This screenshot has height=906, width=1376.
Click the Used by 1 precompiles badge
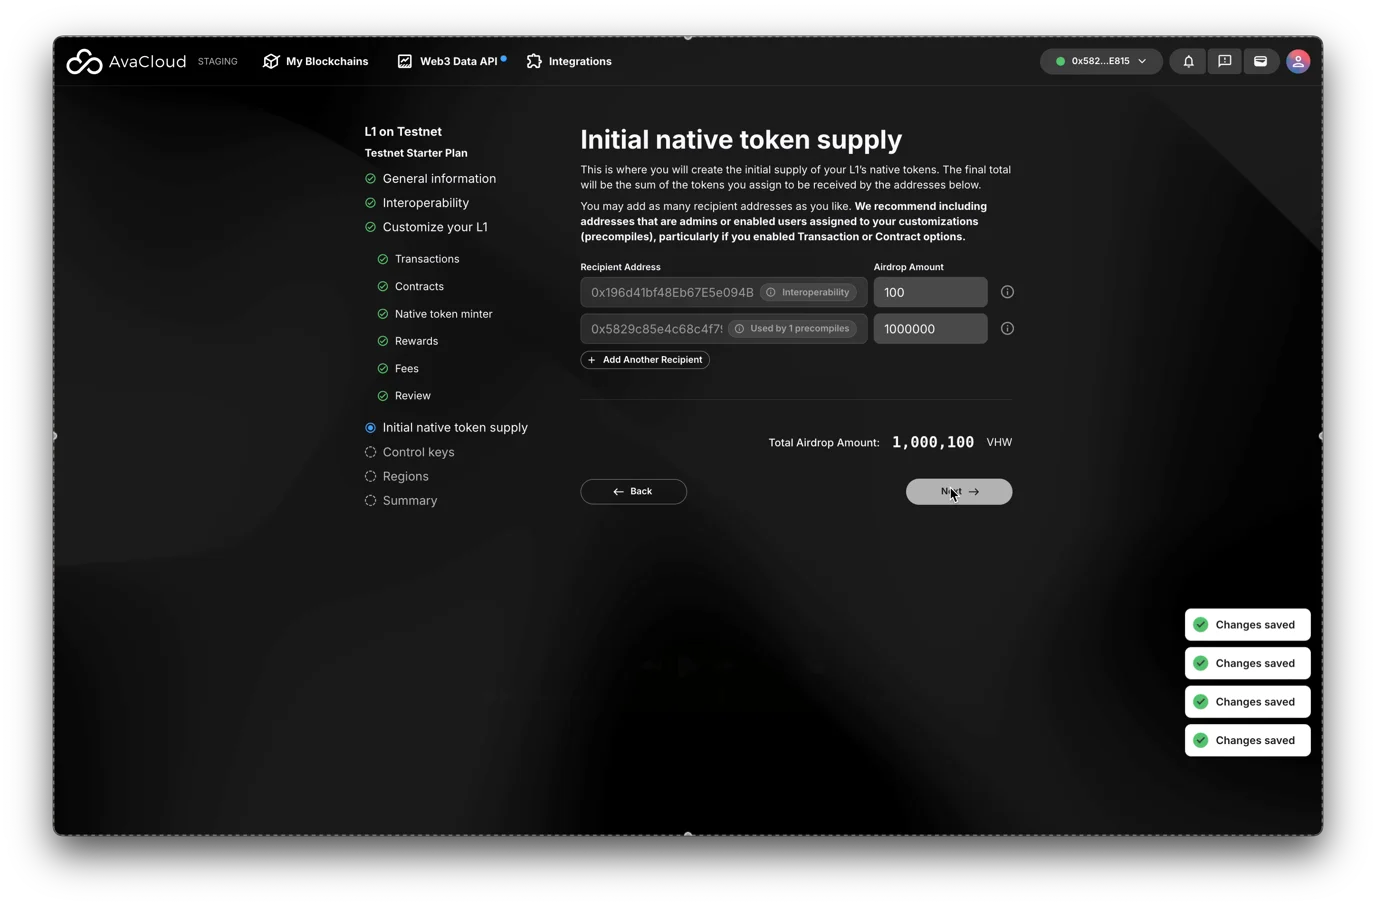tap(792, 328)
